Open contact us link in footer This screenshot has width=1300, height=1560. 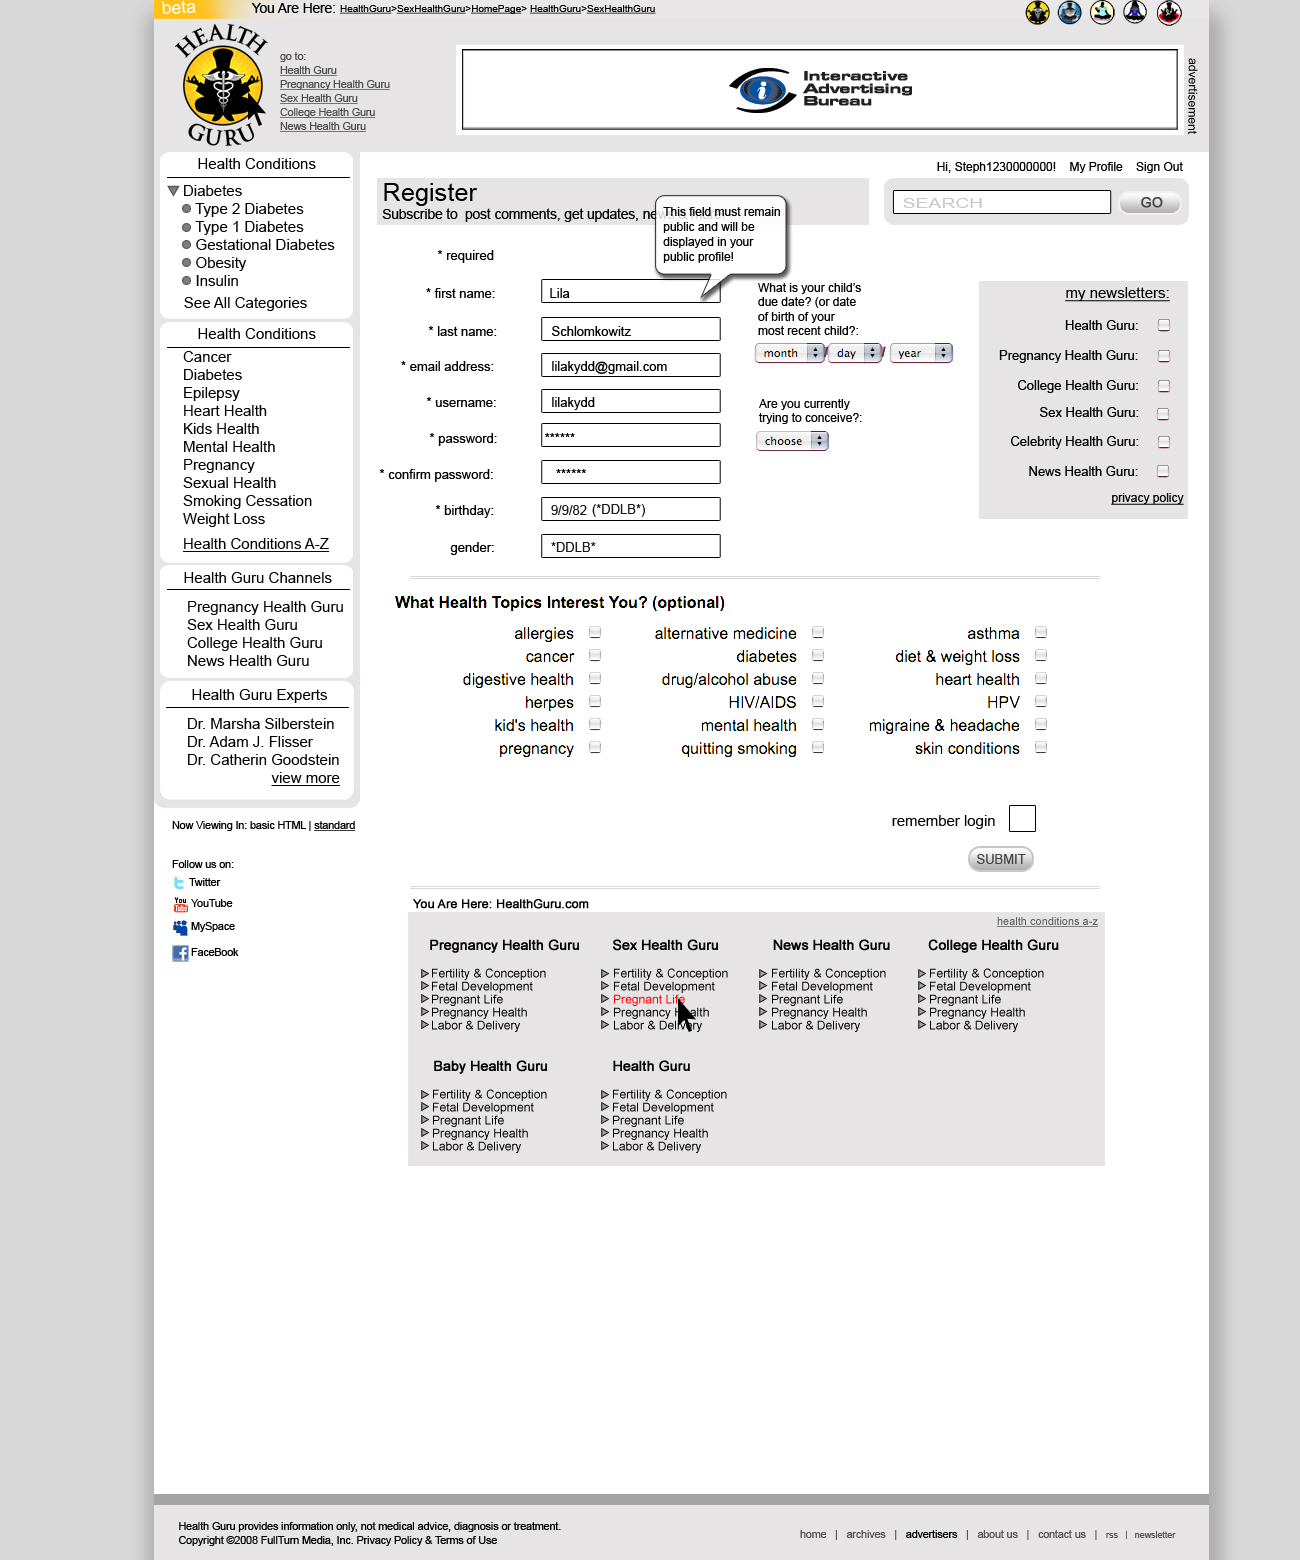click(x=1061, y=1534)
